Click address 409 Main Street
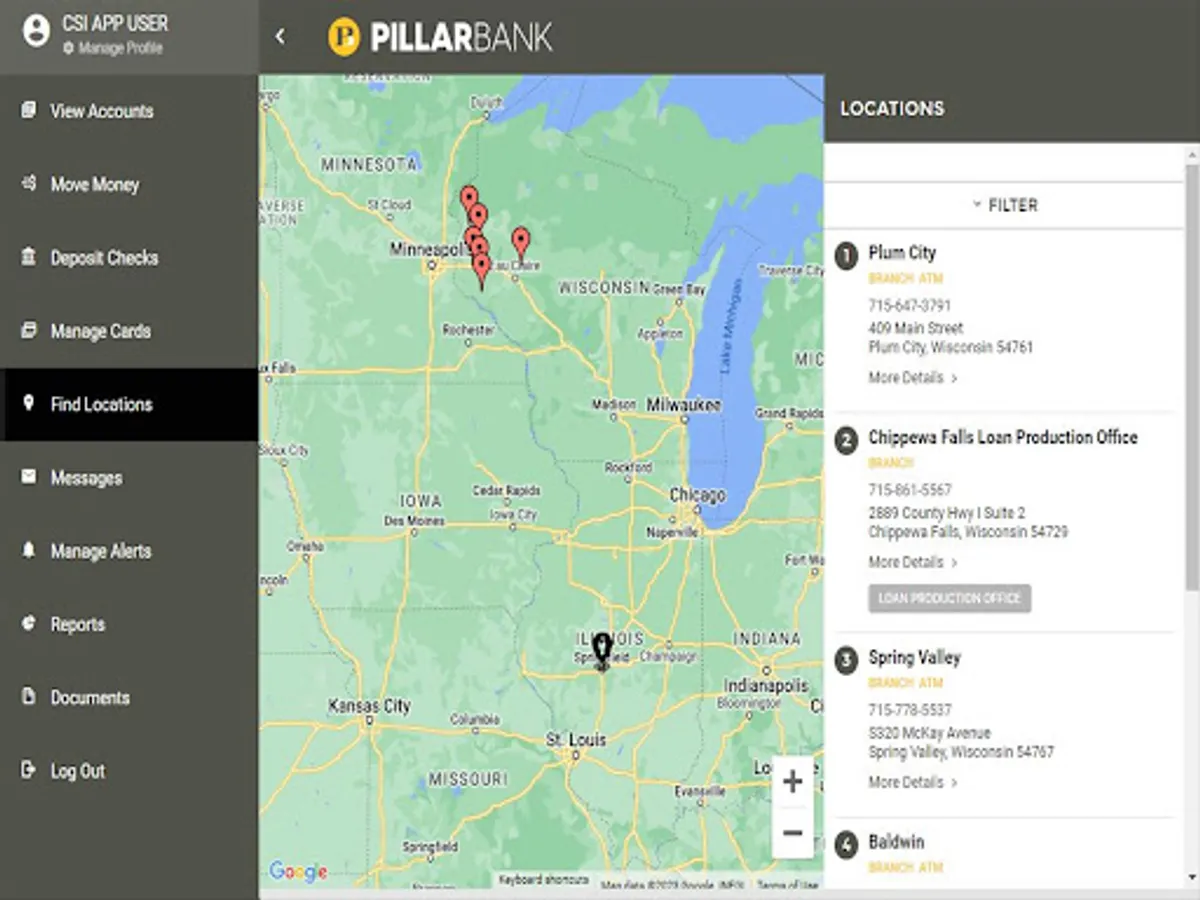The height and width of the screenshot is (900, 1200). tap(916, 328)
